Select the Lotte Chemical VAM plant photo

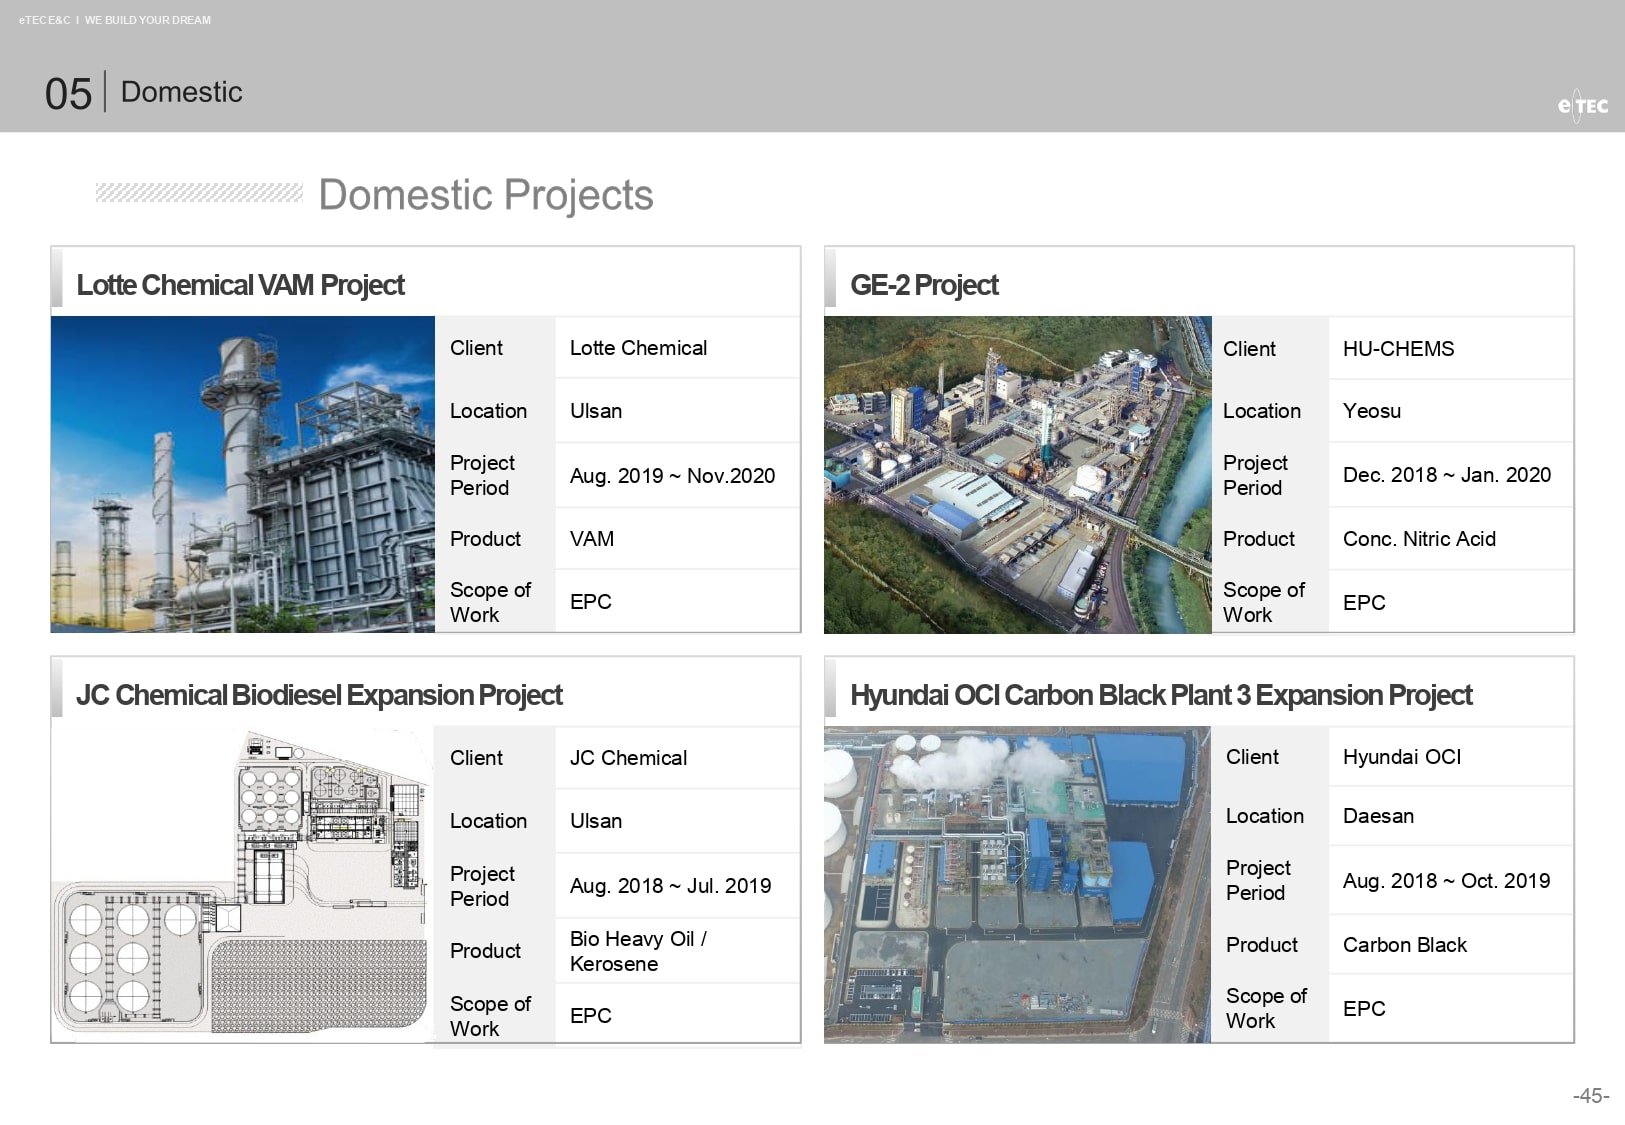(x=243, y=474)
